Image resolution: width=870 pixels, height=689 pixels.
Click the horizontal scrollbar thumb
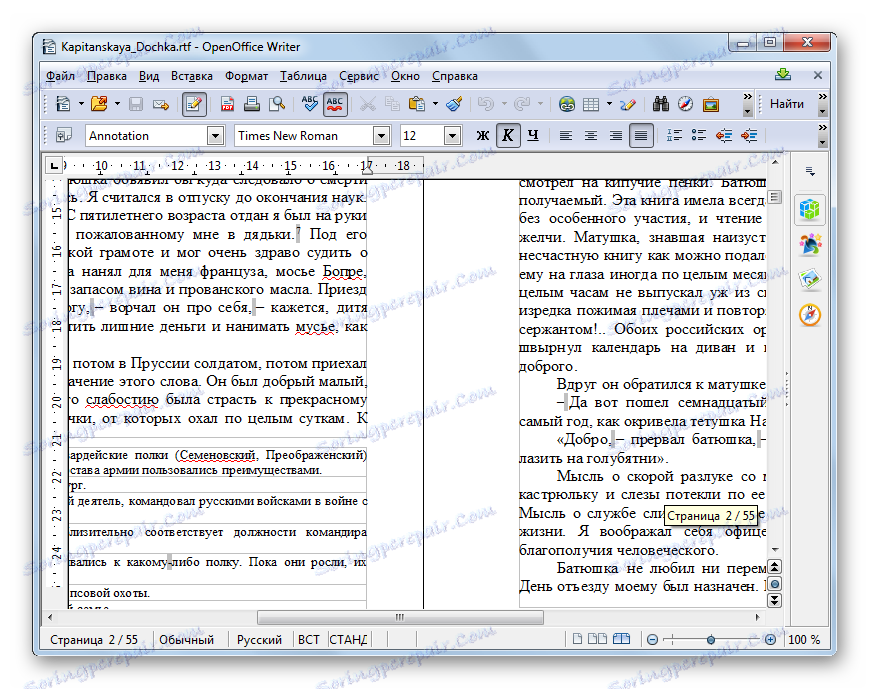click(x=399, y=617)
